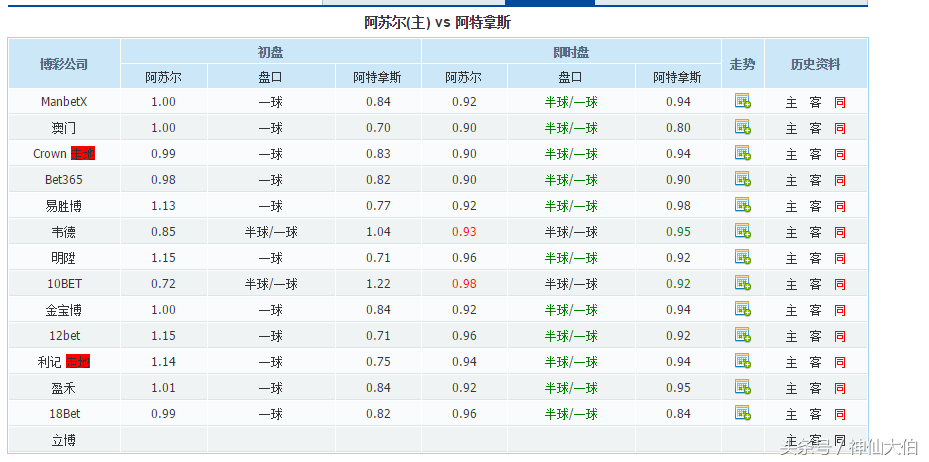Click initial 半球/一球 handicap in 韦德 row
The height and width of the screenshot is (462, 929).
point(271,232)
